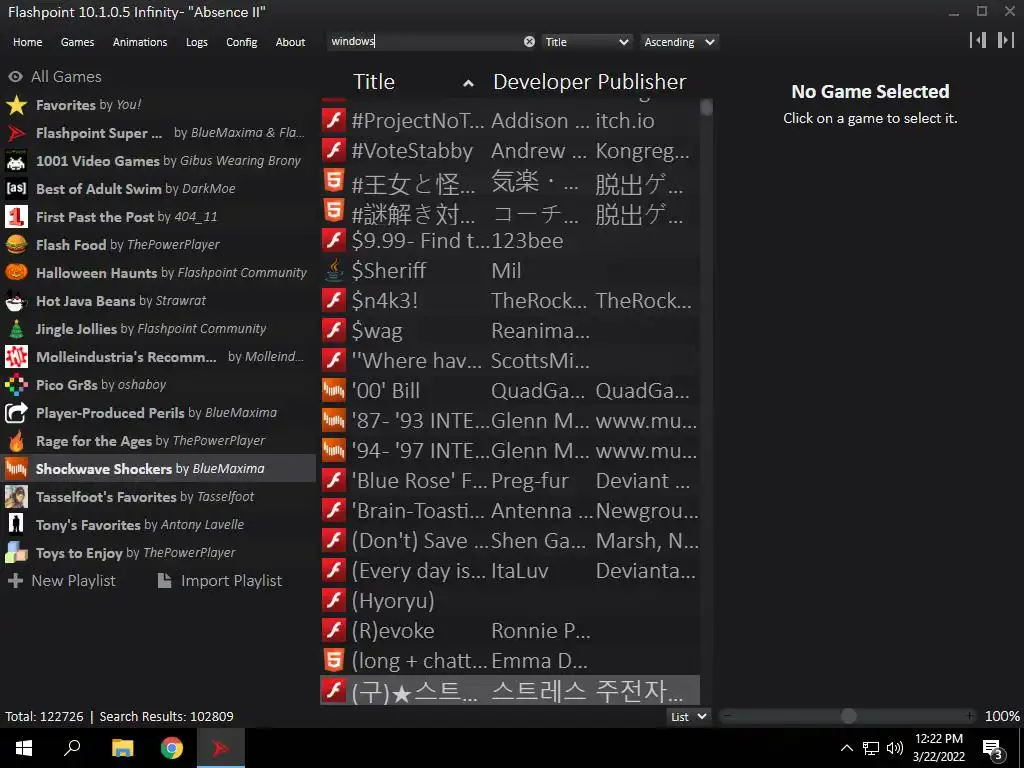Click New Playlist

(62, 581)
